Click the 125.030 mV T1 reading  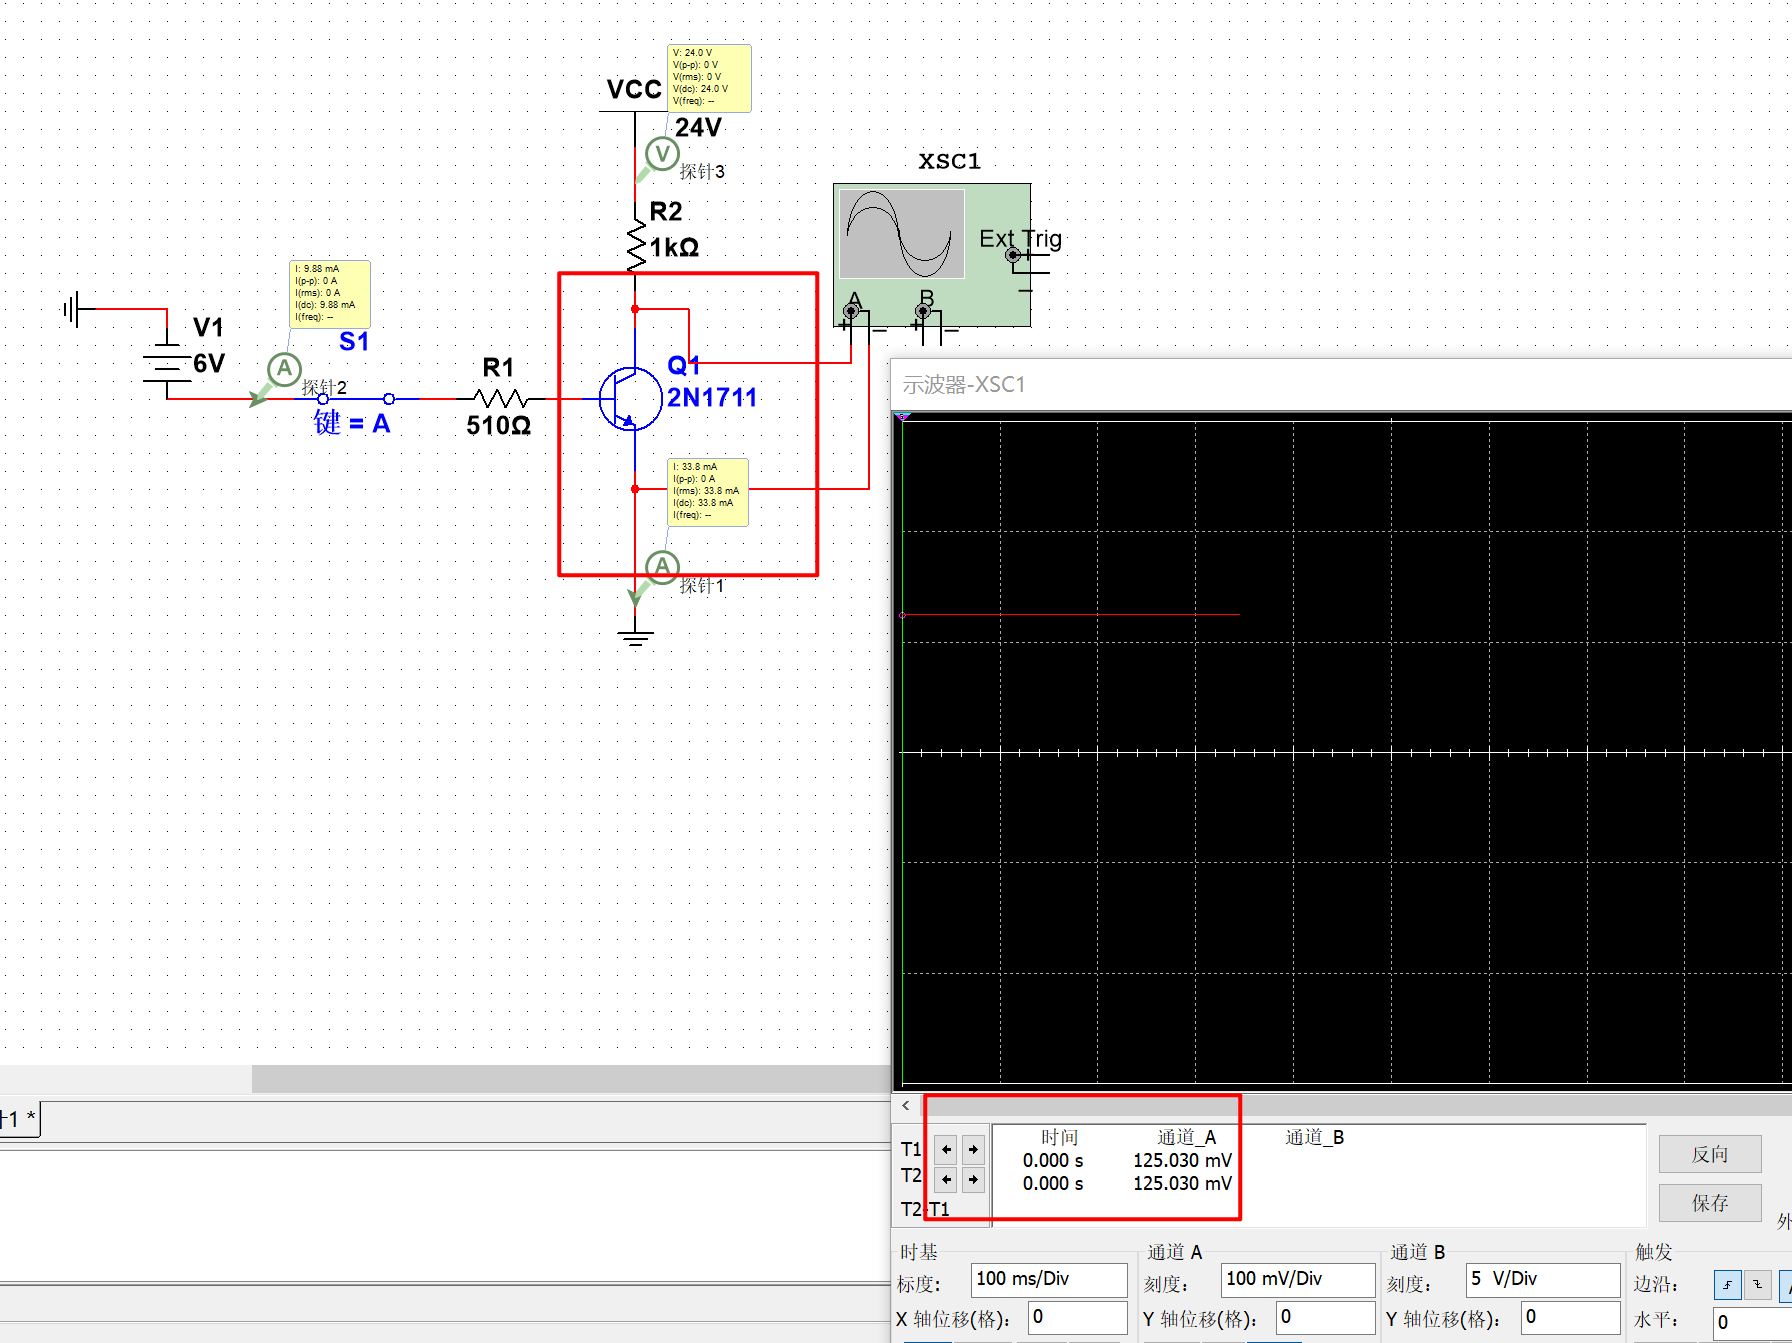coord(1182,1160)
